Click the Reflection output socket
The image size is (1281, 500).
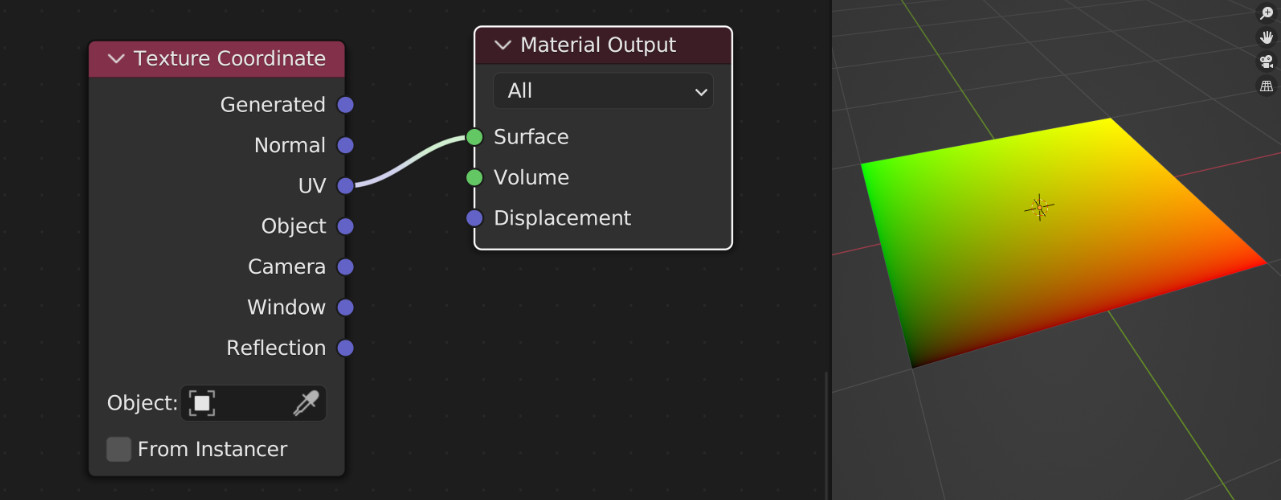345,348
